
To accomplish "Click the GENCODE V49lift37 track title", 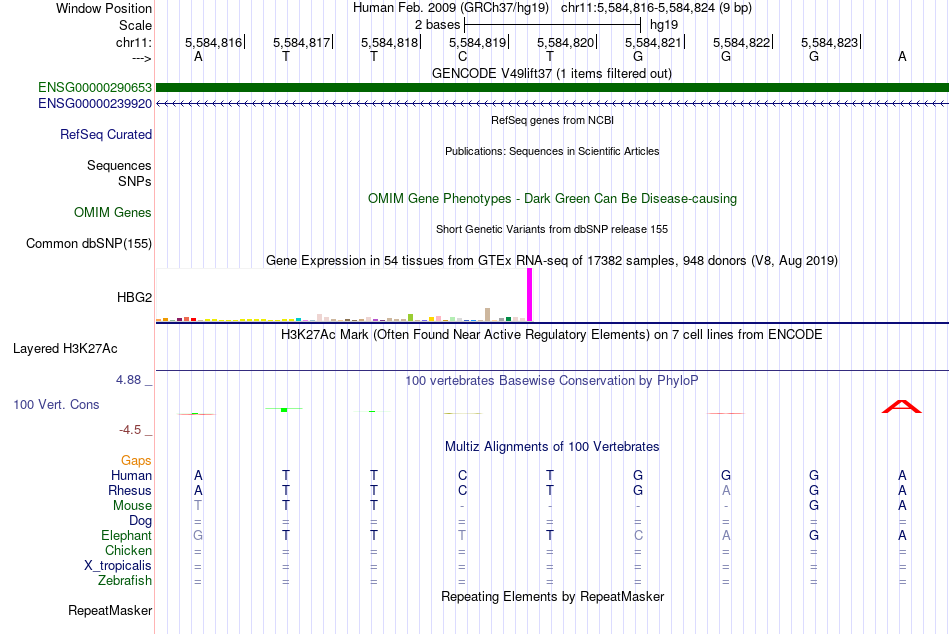I will click(552, 73).
